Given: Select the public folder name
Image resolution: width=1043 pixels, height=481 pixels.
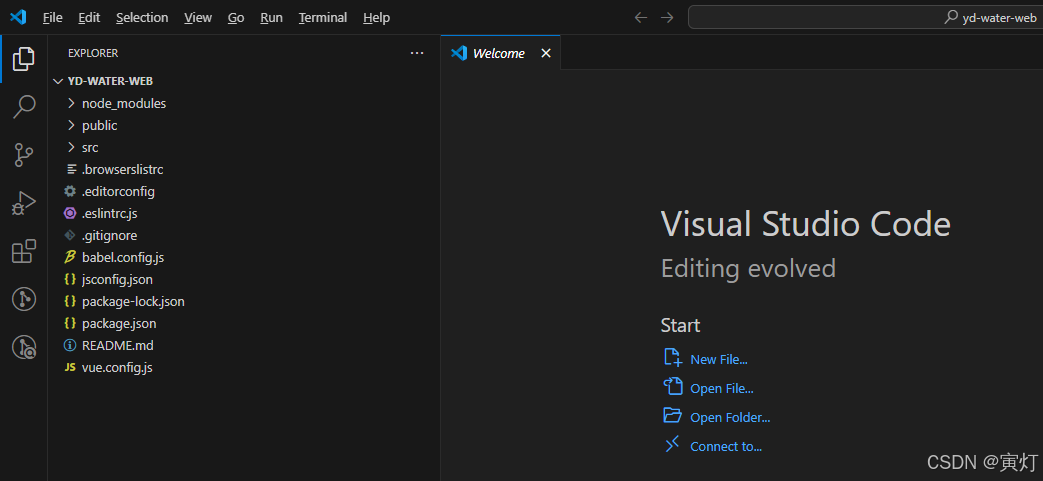Looking at the screenshot, I should point(100,126).
